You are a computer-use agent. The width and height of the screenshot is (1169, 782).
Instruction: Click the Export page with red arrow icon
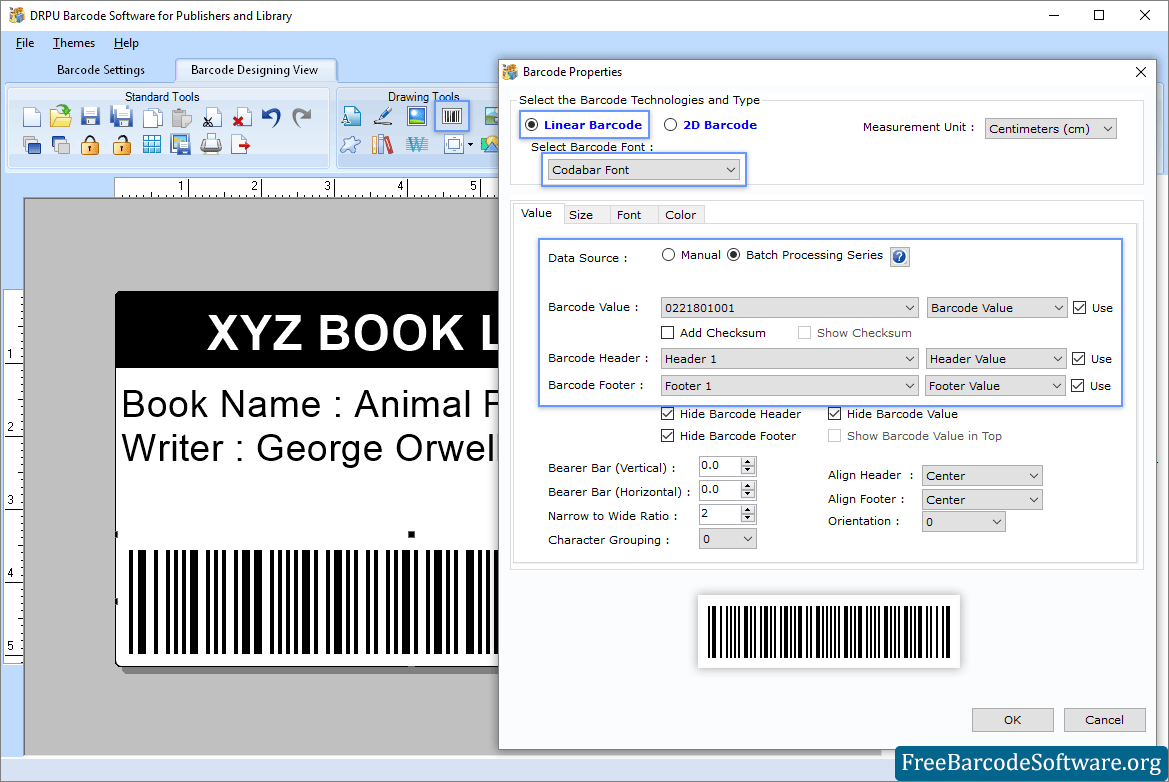(x=241, y=145)
